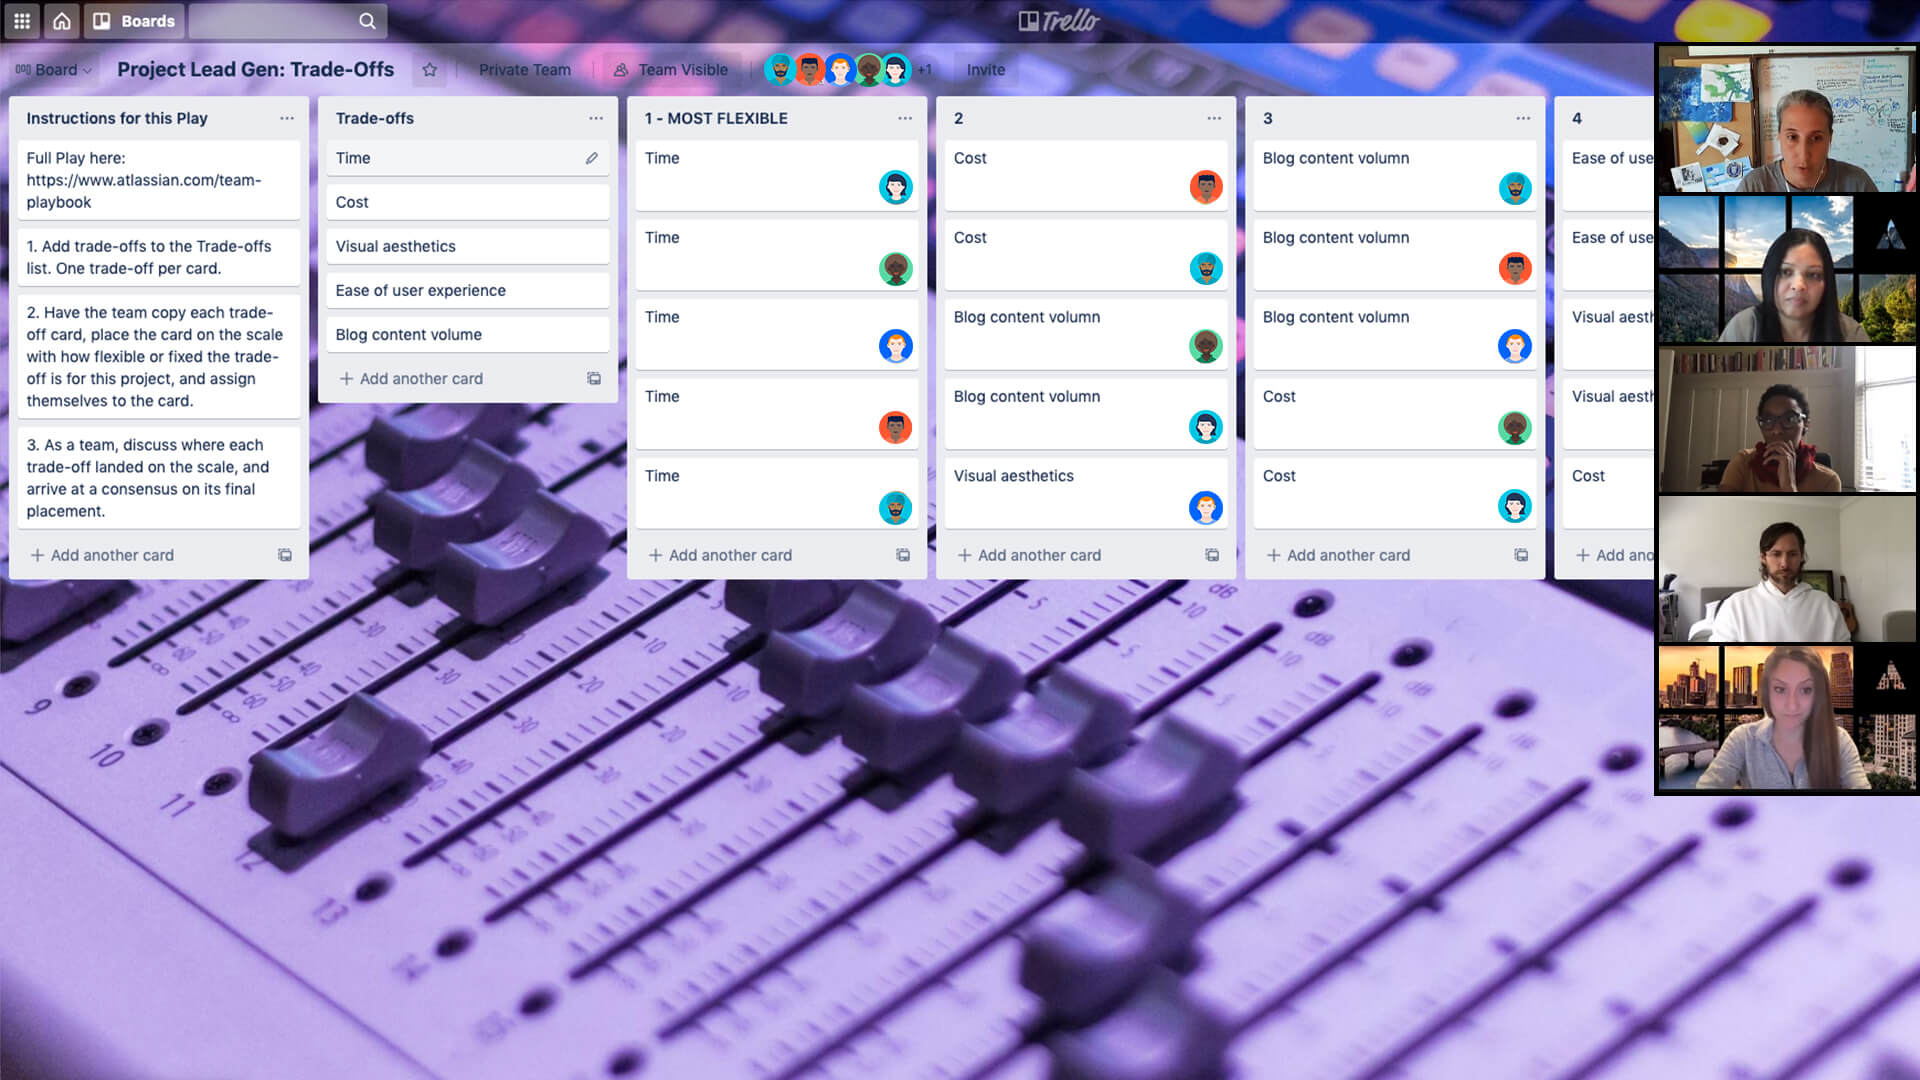Click the edit pencil icon on Time card
Viewport: 1920px width, 1080px height.
tap(591, 157)
